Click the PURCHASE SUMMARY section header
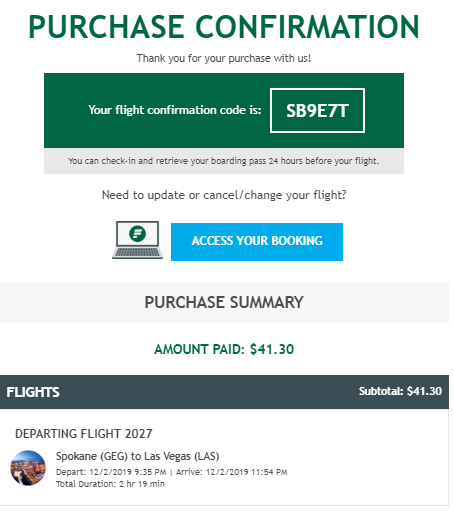The width and height of the screenshot is (454, 512). coord(224,303)
